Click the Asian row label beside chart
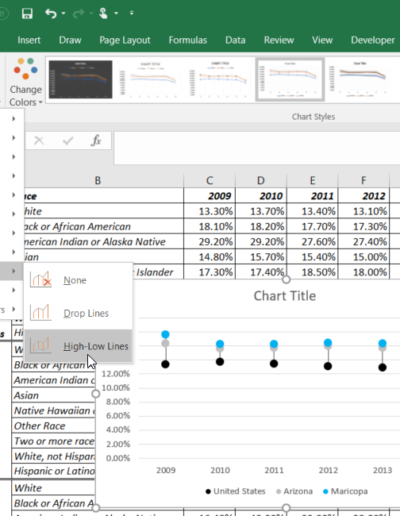 [x=53, y=395]
